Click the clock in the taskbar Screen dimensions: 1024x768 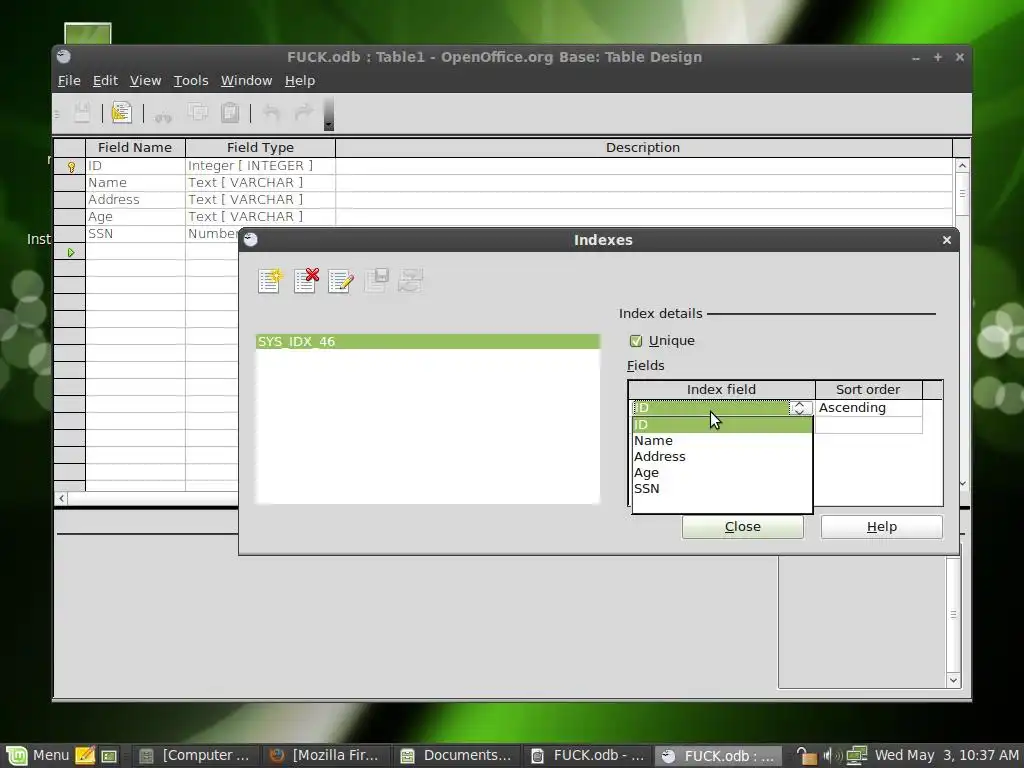946,756
